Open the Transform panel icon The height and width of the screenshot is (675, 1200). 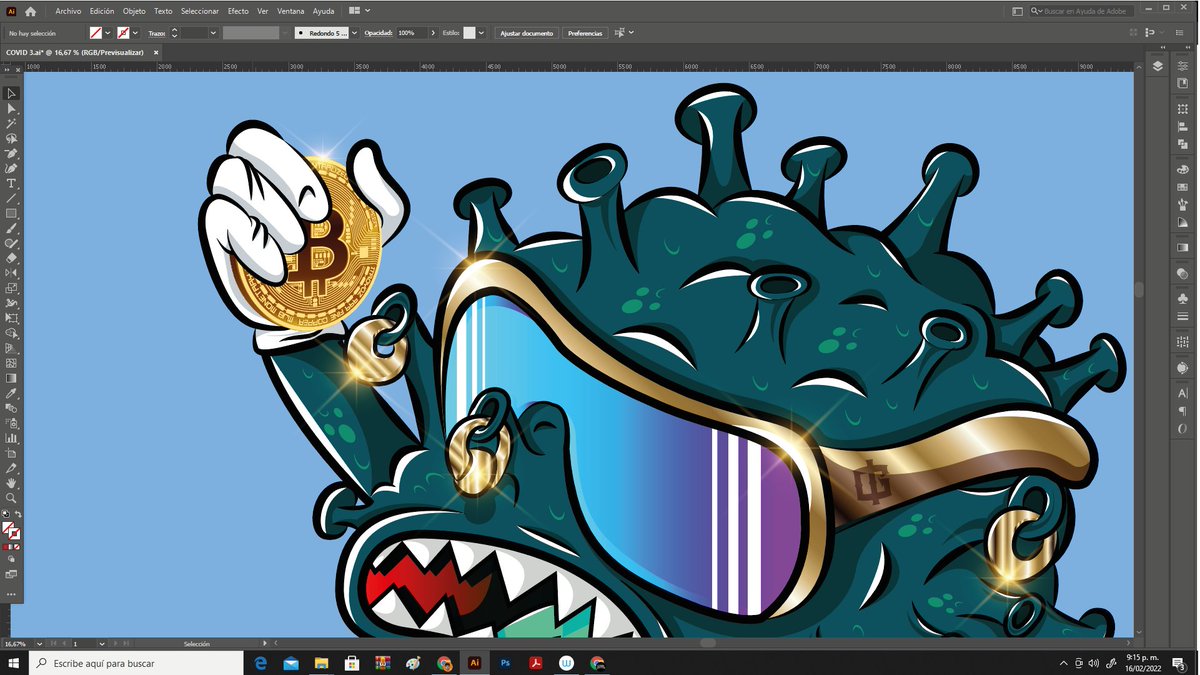(x=1183, y=109)
